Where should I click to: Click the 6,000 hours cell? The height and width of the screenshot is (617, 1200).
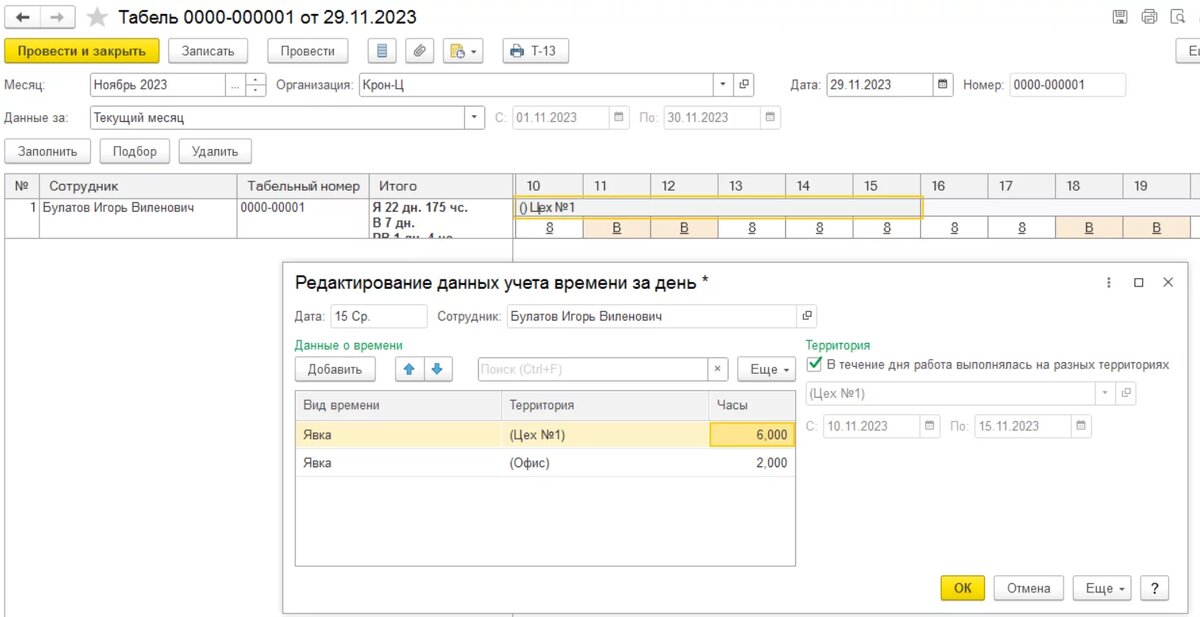click(752, 434)
